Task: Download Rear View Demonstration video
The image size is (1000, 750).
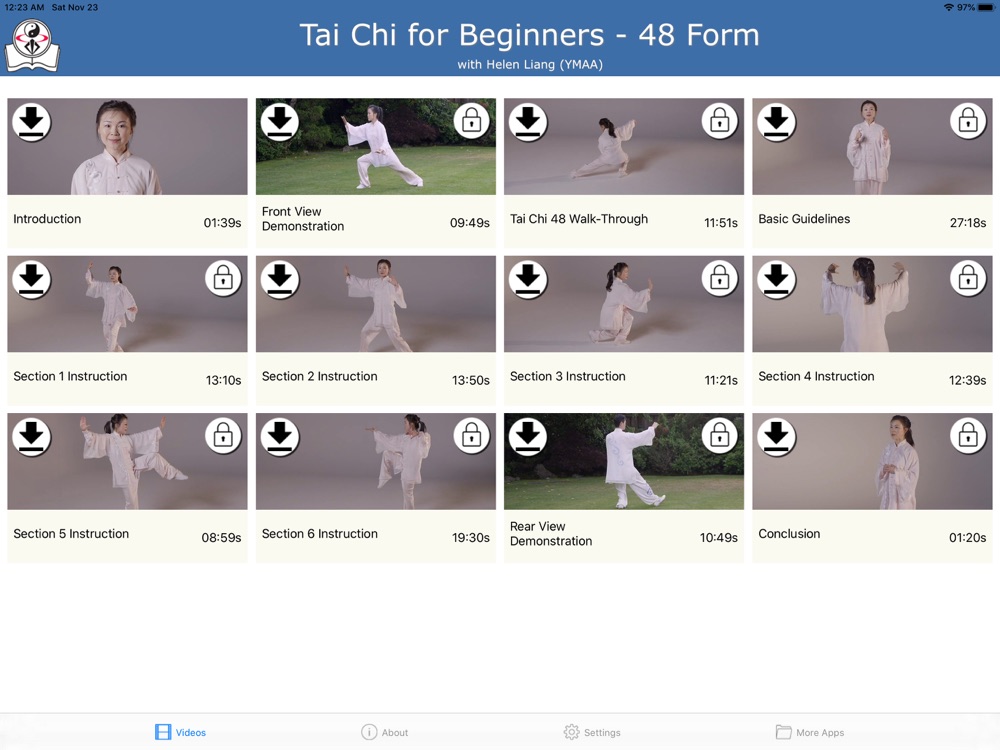Action: (x=528, y=437)
